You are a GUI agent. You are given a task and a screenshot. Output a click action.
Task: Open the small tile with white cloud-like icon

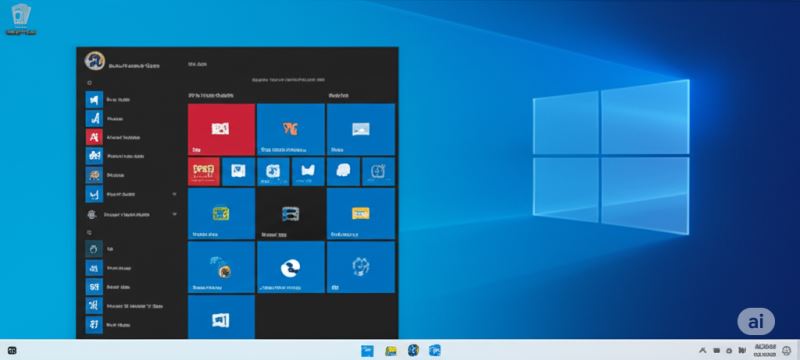point(343,171)
